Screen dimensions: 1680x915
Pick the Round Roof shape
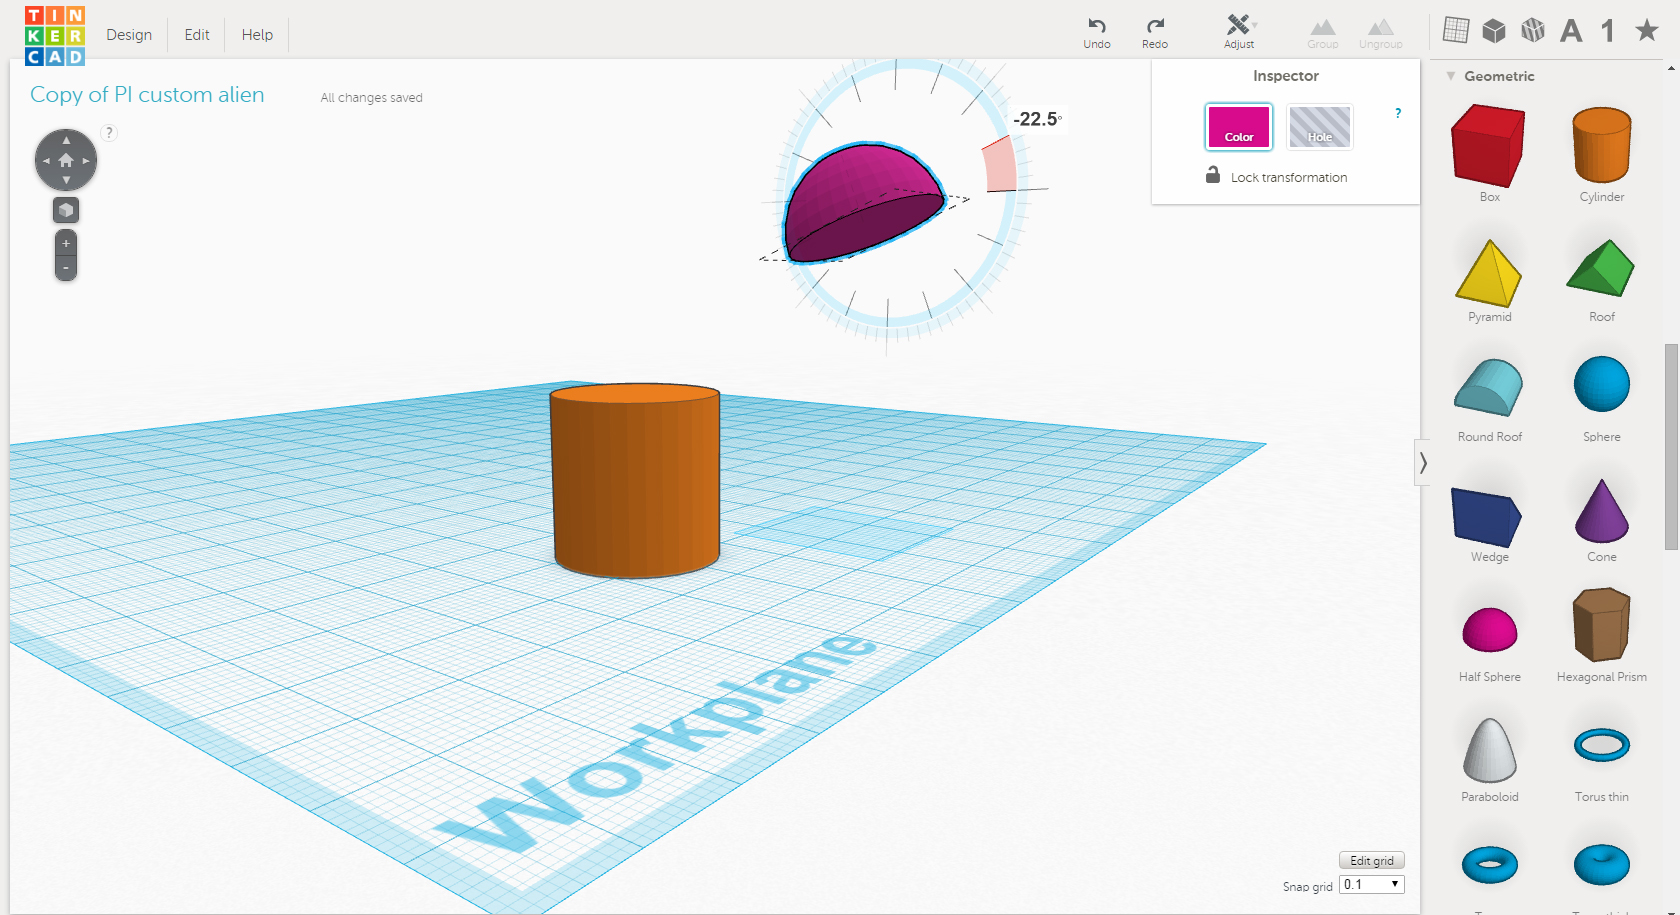point(1489,387)
